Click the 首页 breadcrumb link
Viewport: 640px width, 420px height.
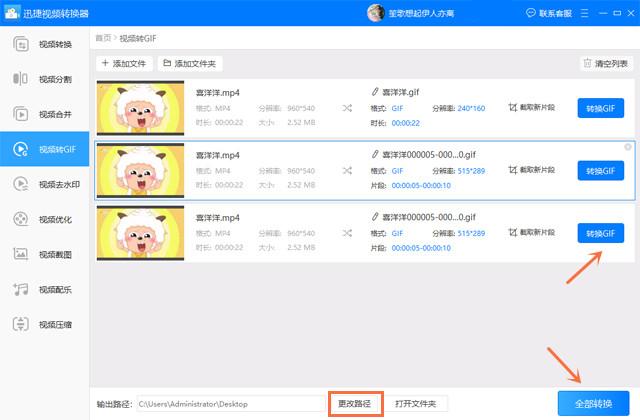103,38
